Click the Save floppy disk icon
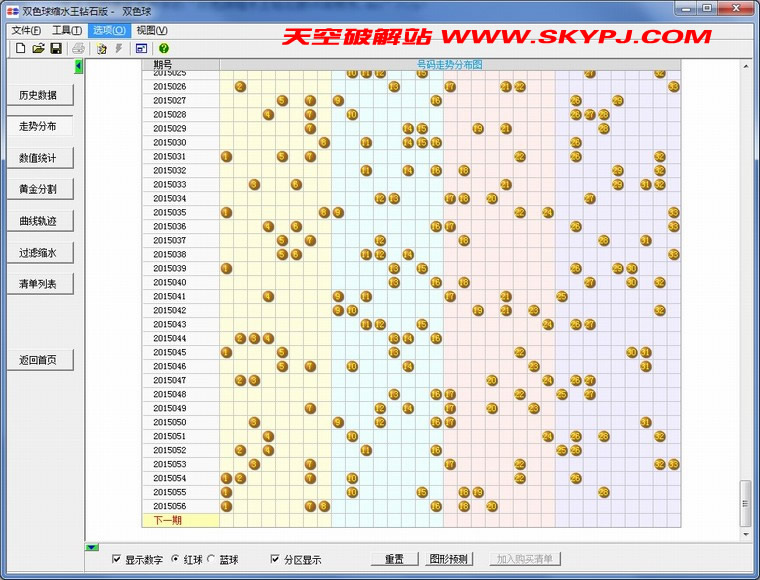The image size is (760, 580). (x=56, y=48)
